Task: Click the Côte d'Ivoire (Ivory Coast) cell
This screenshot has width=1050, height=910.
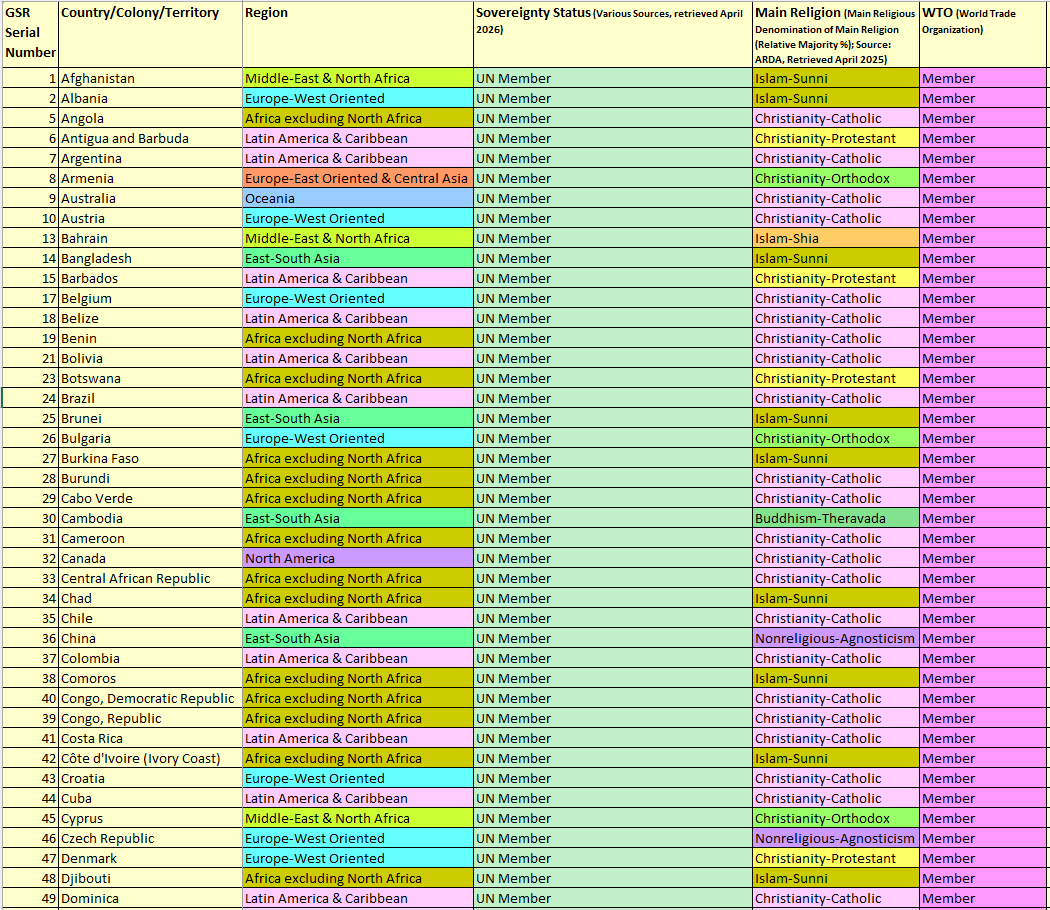Action: click(x=150, y=759)
